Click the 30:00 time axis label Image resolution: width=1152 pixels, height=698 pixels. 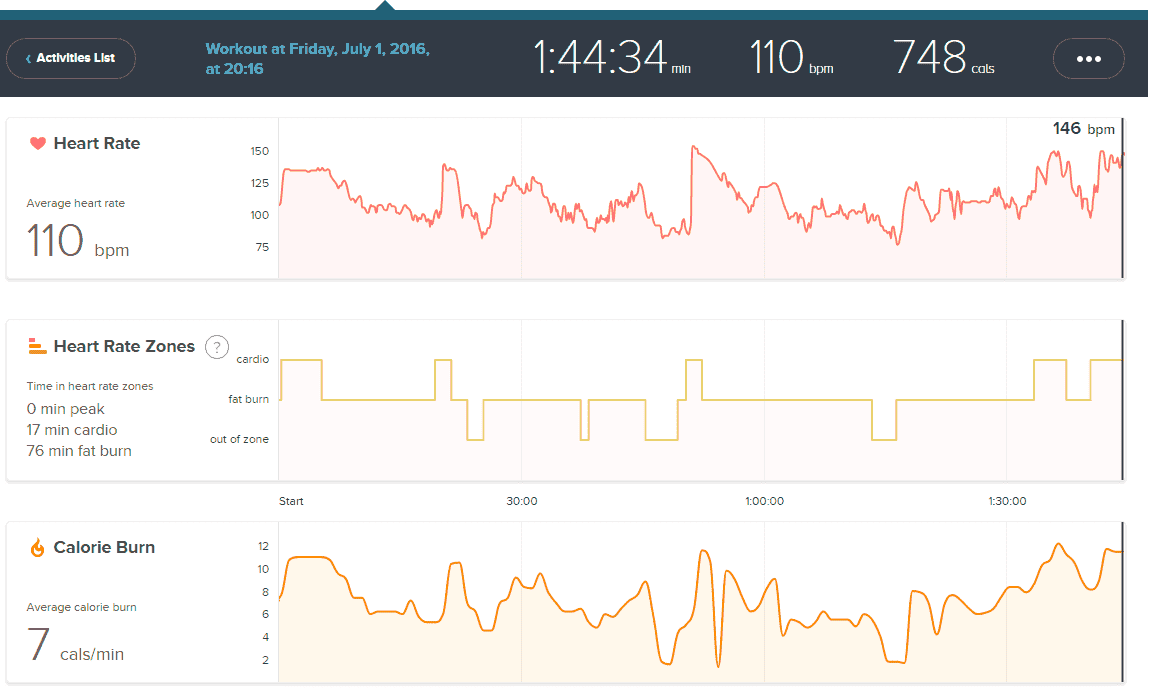pyautogui.click(x=522, y=501)
